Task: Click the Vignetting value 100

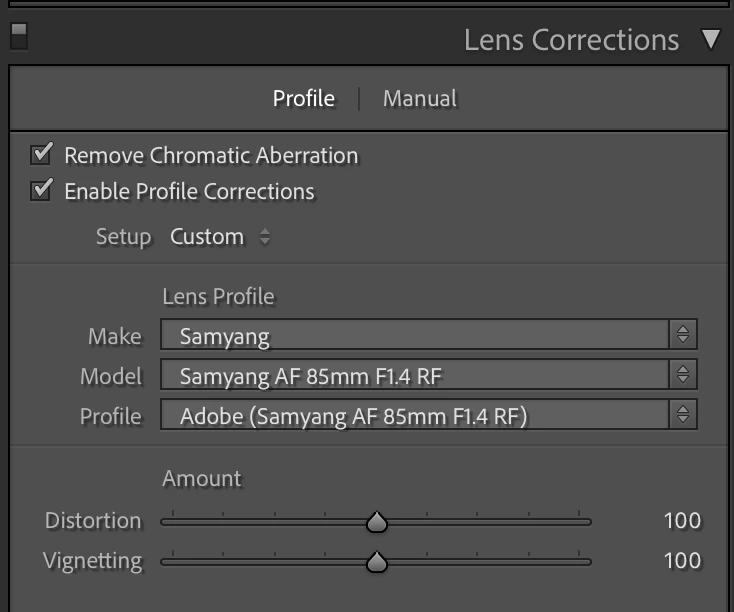Action: pos(683,560)
